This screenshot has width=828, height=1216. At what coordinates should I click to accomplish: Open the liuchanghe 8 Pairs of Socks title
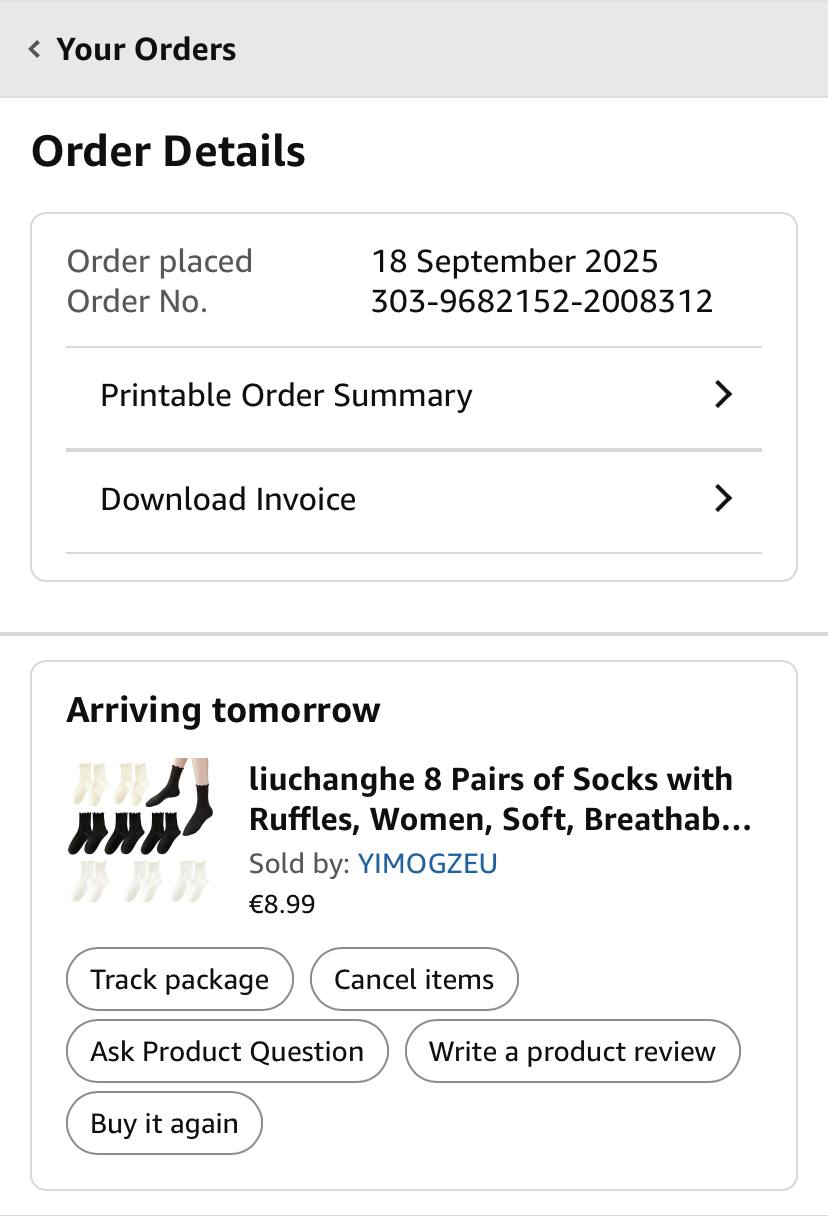(499, 799)
